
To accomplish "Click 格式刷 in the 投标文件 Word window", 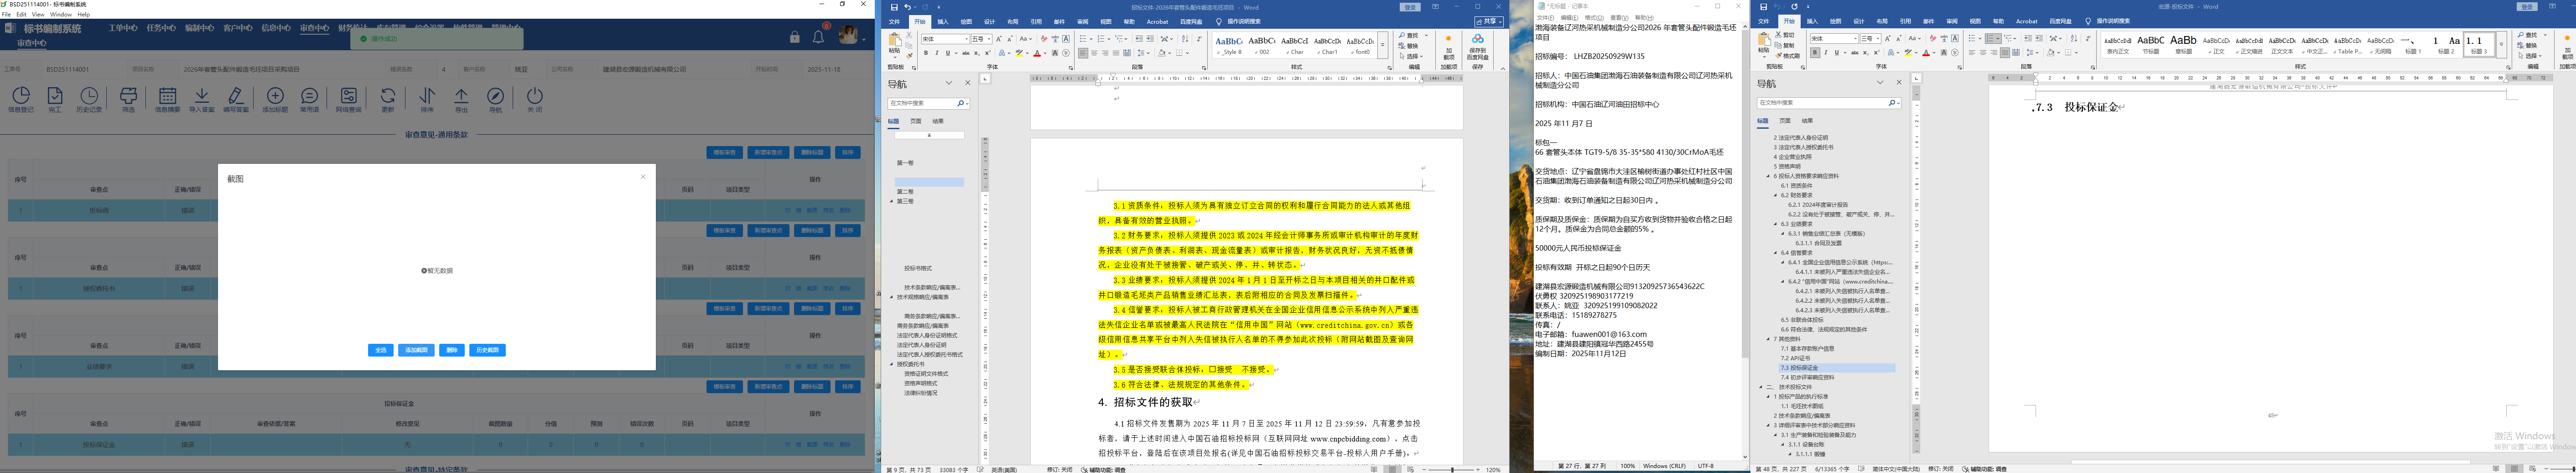I will click(x=1789, y=56).
